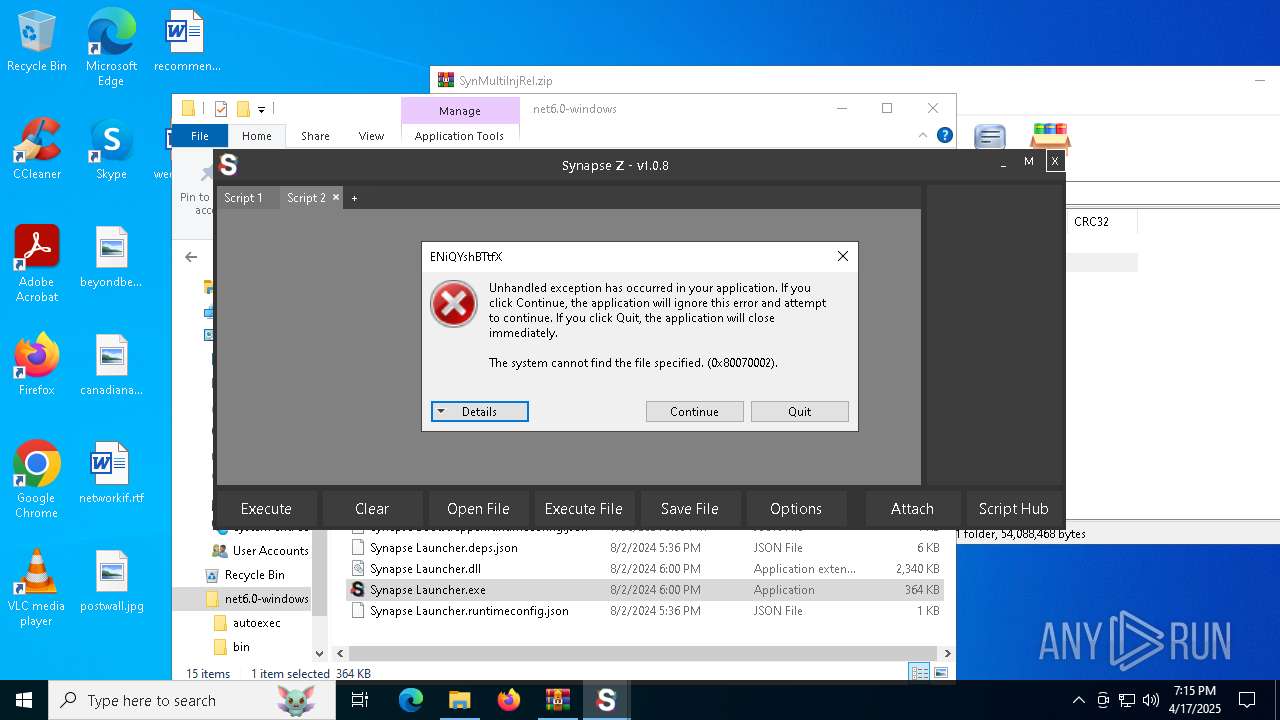Image resolution: width=1280 pixels, height=720 pixels.
Task: Open the Share tab in Explorer ribbon
Action: 315,136
